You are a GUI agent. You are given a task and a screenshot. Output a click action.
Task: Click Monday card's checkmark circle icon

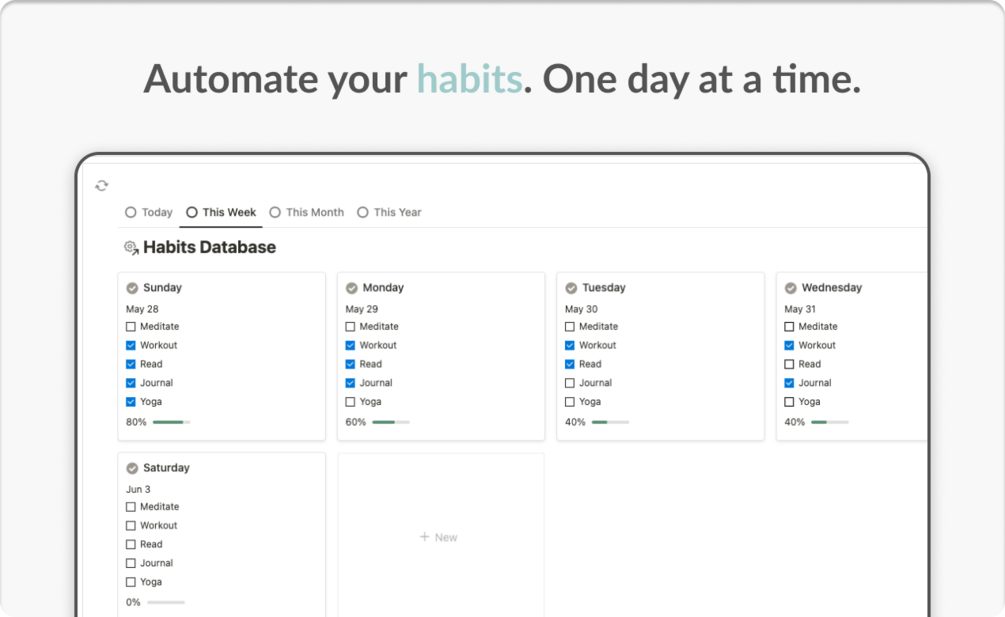click(351, 288)
